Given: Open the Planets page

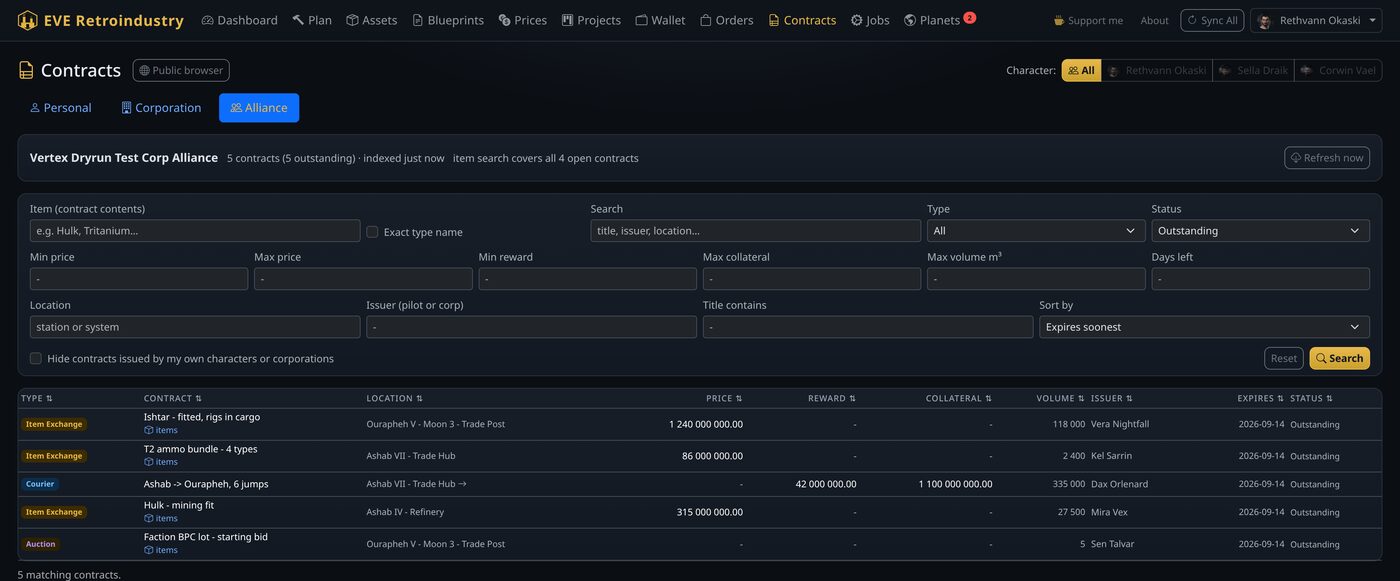Looking at the screenshot, I should (932, 20).
